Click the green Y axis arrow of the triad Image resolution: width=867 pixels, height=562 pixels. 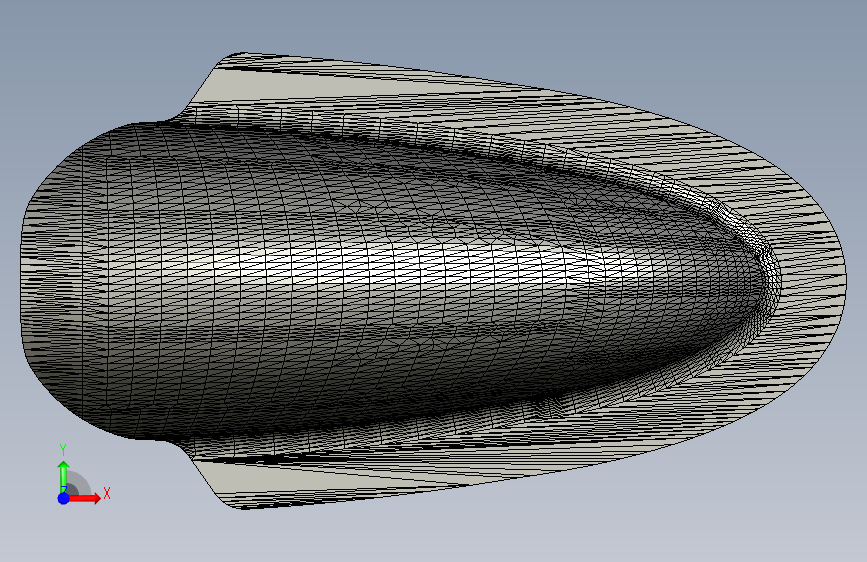tap(64, 476)
